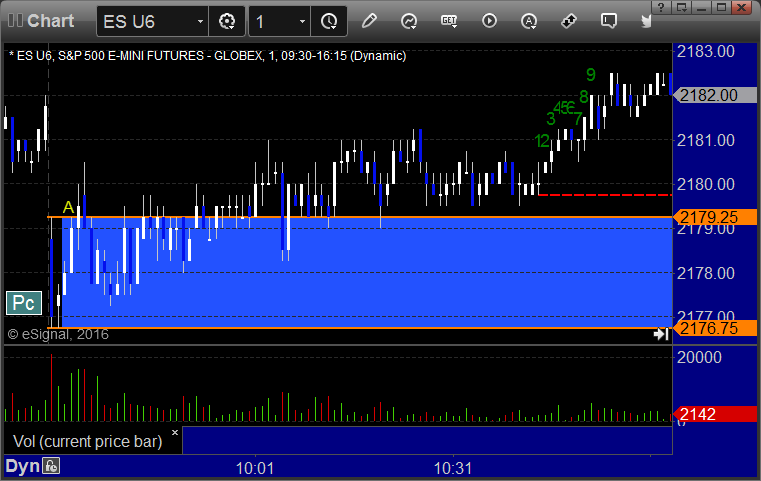This screenshot has width=761, height=481.
Task: Open the ES U6 symbol dropdown arrow
Action: point(200,21)
